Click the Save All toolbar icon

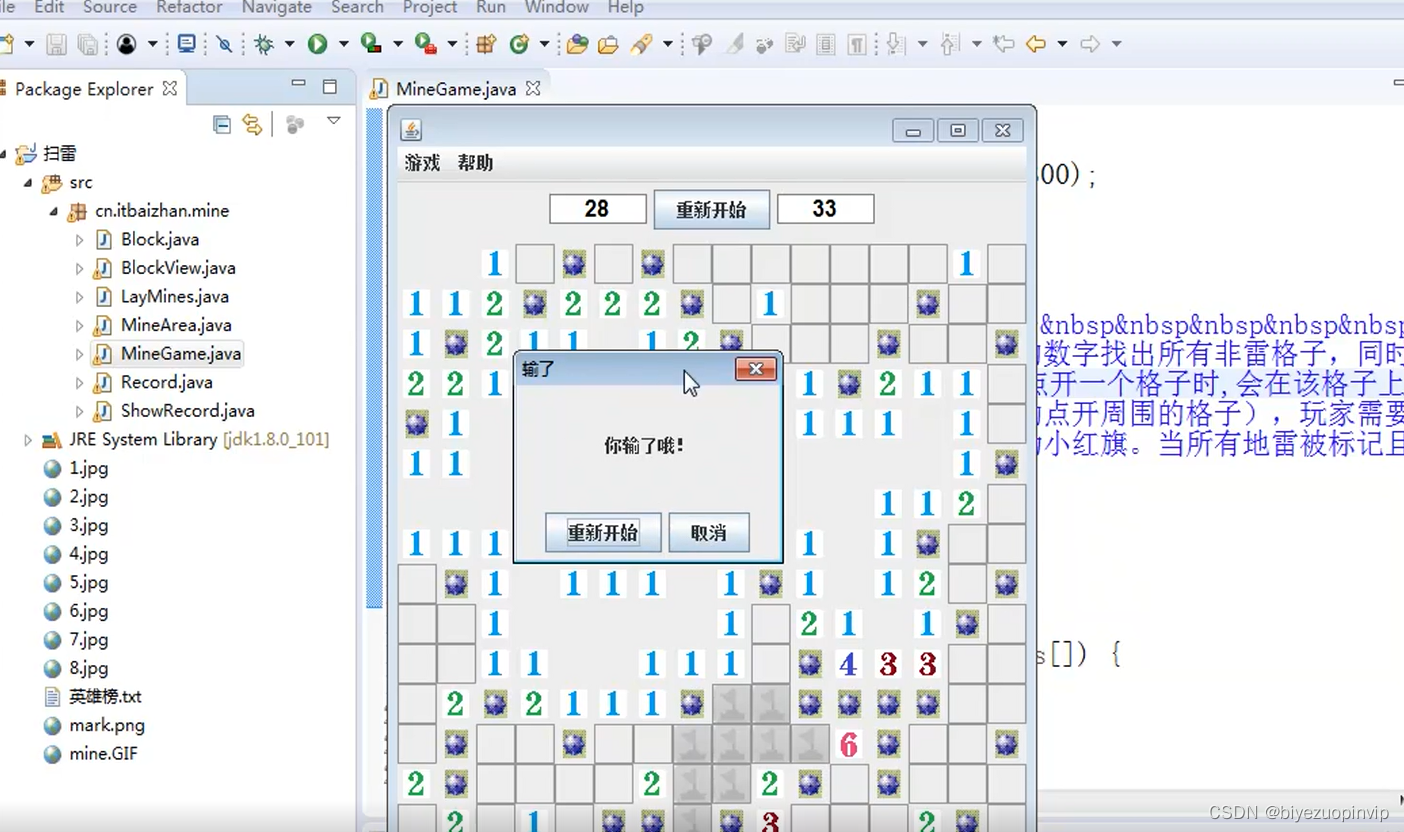(87, 44)
